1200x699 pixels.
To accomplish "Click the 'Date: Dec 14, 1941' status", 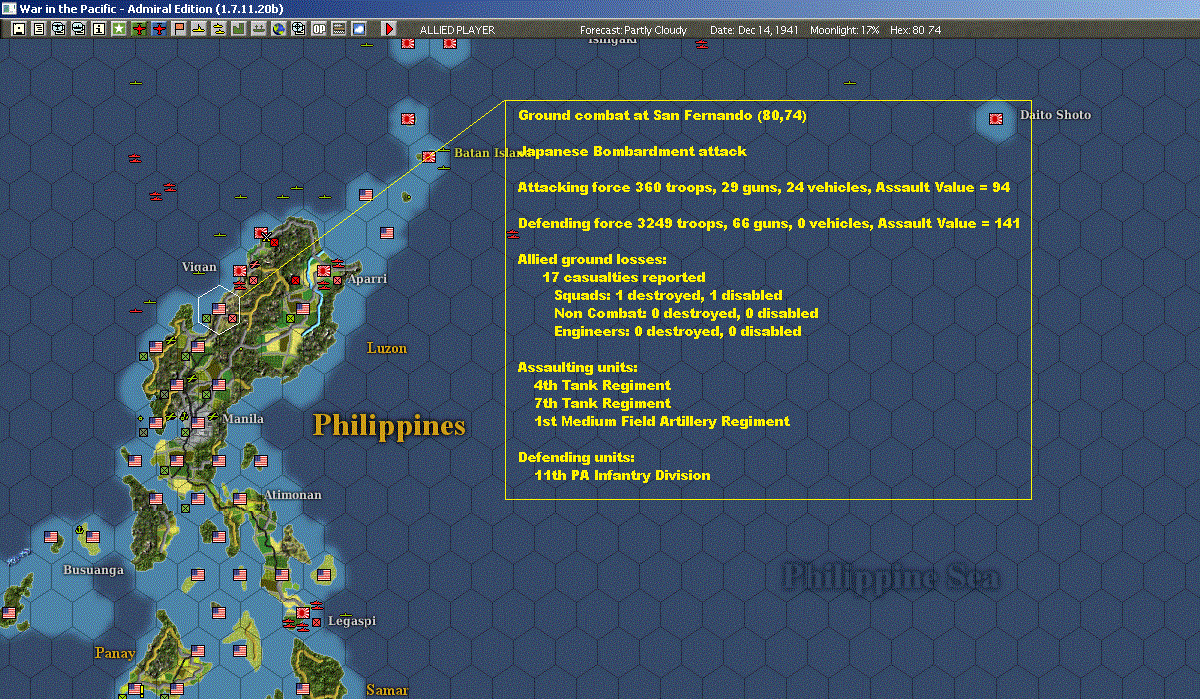I will pos(754,30).
